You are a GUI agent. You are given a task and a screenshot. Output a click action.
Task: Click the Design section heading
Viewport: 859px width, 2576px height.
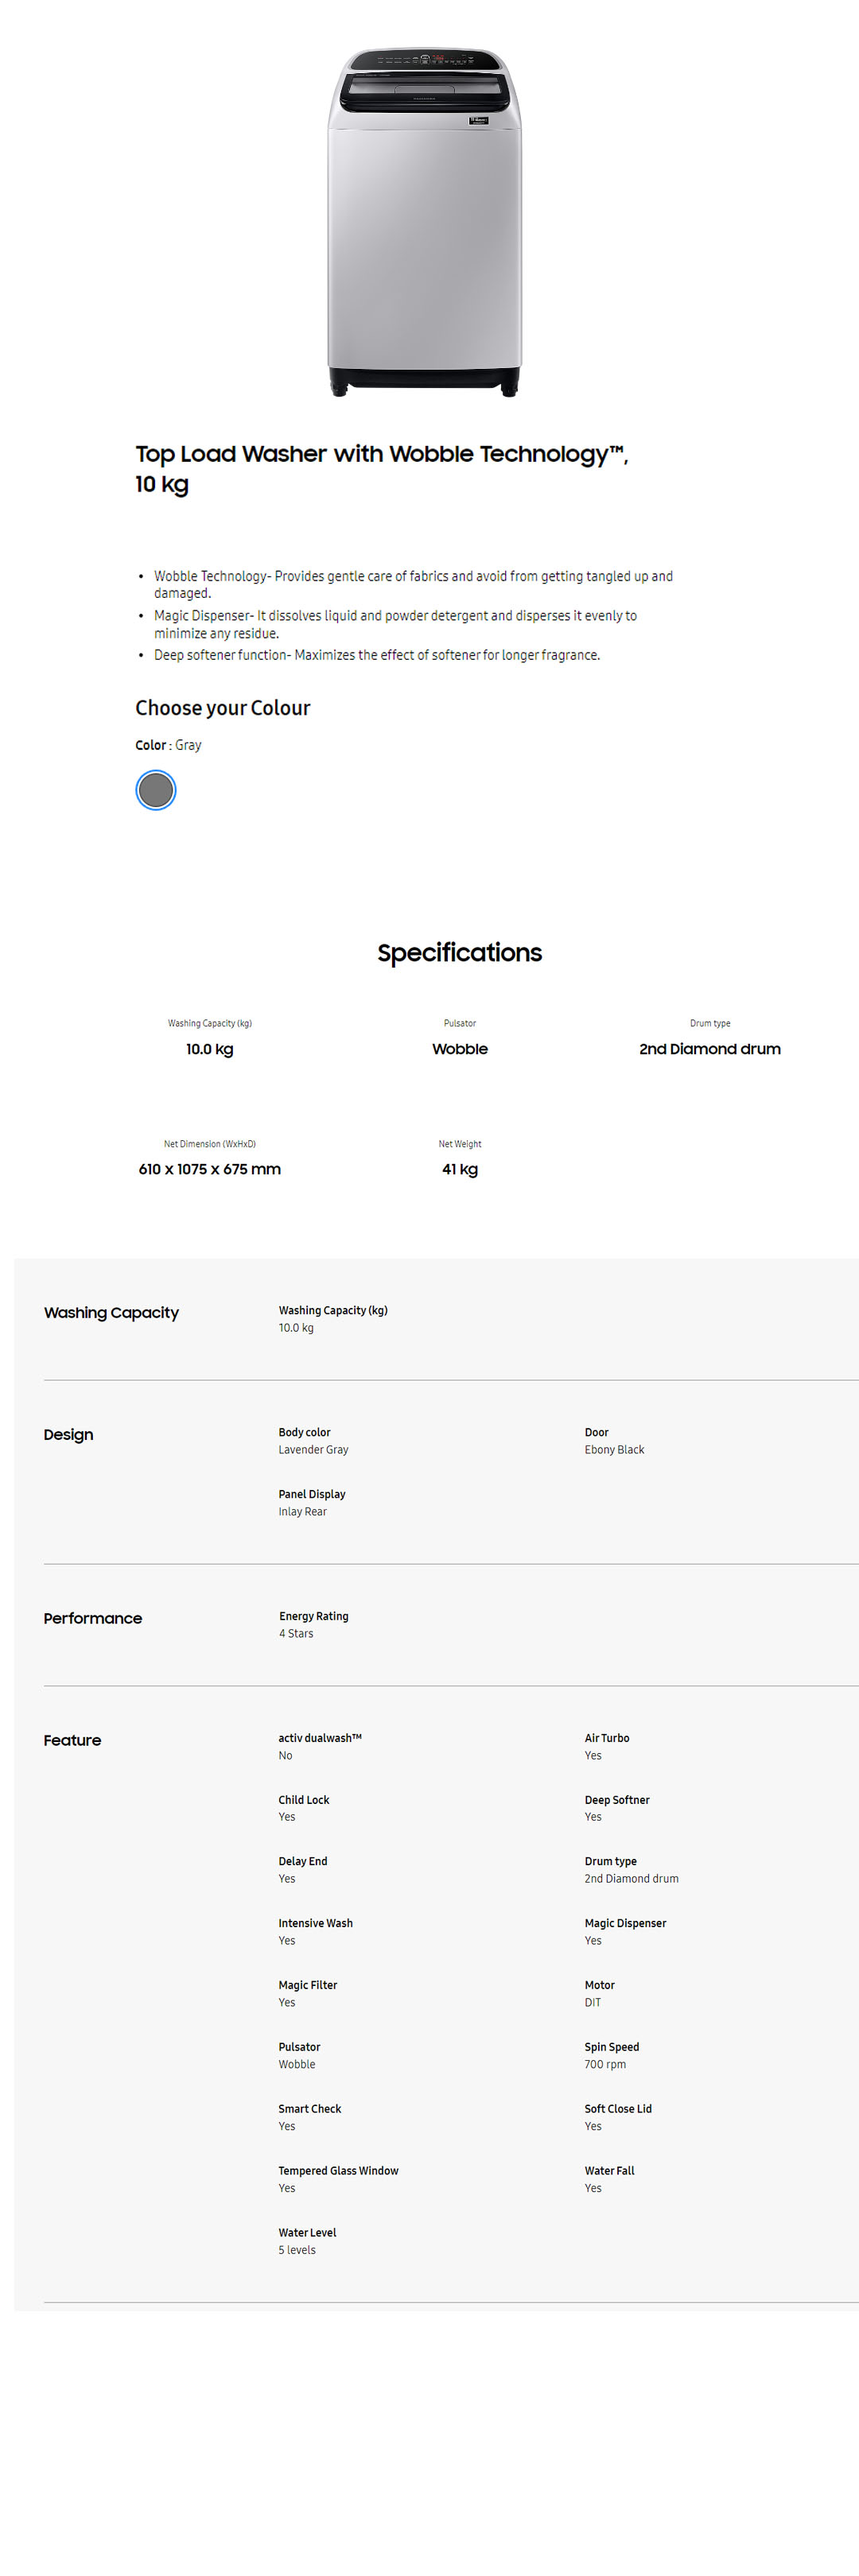tap(68, 1434)
